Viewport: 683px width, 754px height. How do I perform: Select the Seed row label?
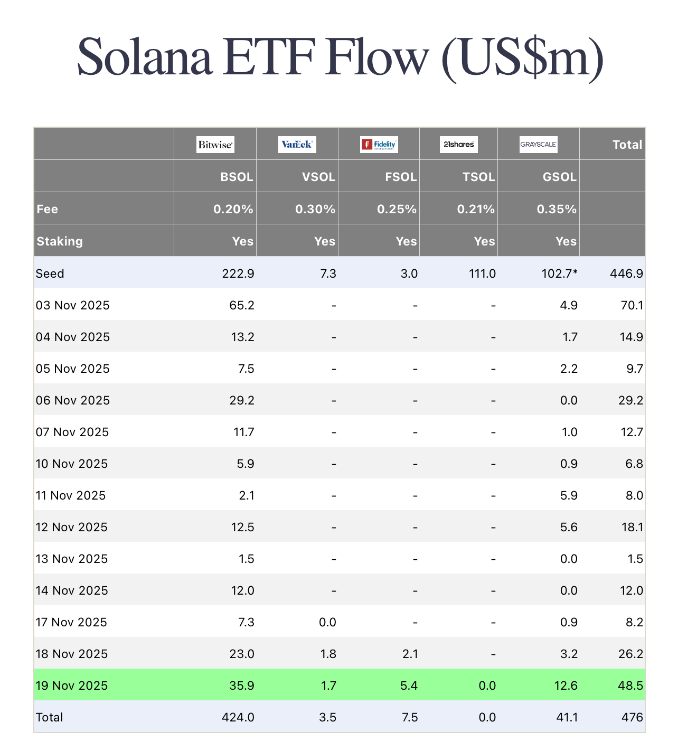[52, 273]
